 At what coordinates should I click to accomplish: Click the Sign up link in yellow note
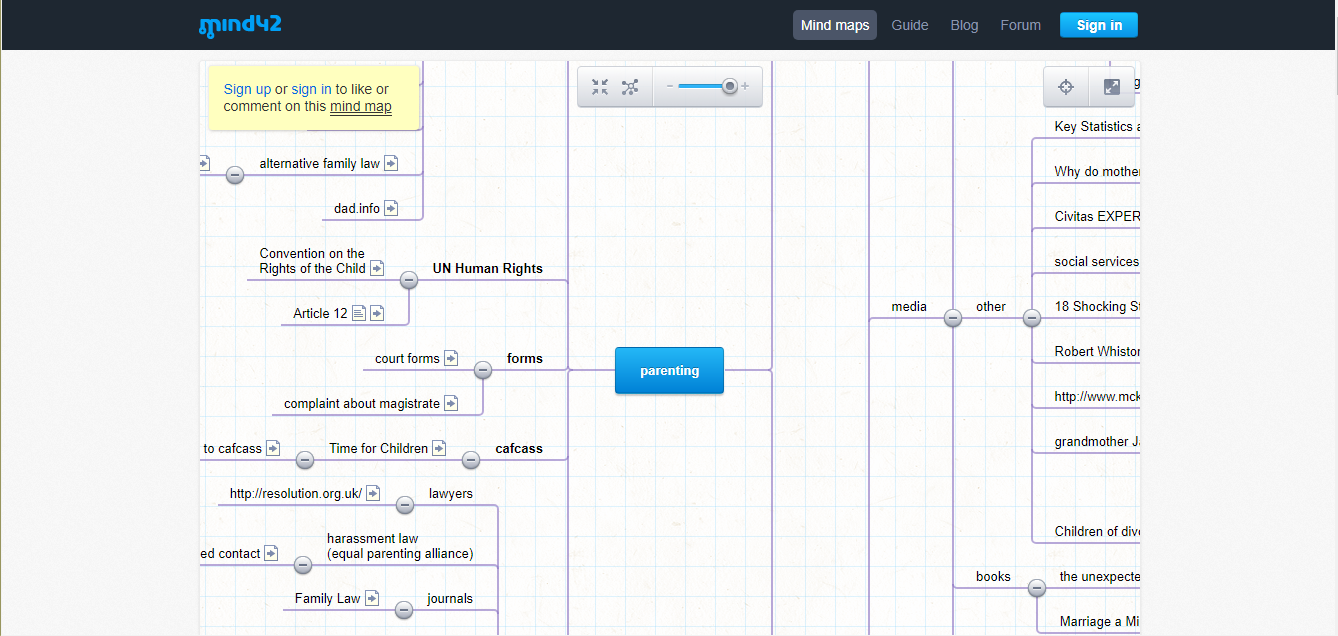[x=247, y=89]
